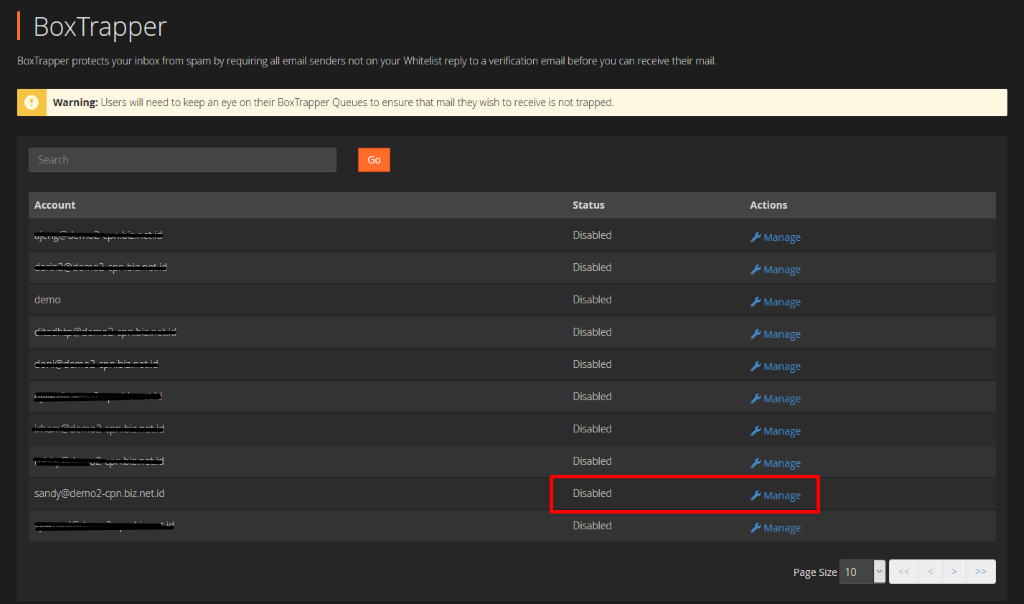The image size is (1024, 604).
Task: Open the Page Size dropdown
Action: click(x=858, y=571)
